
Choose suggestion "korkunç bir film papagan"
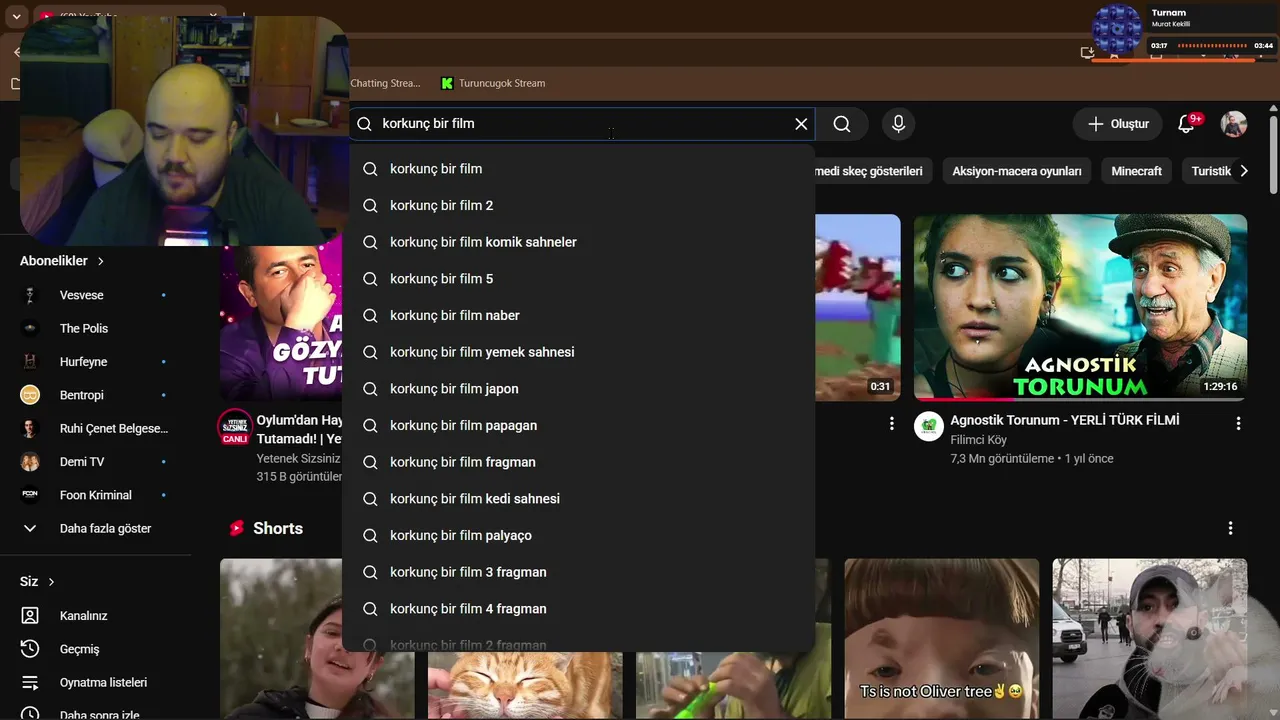coord(578,425)
